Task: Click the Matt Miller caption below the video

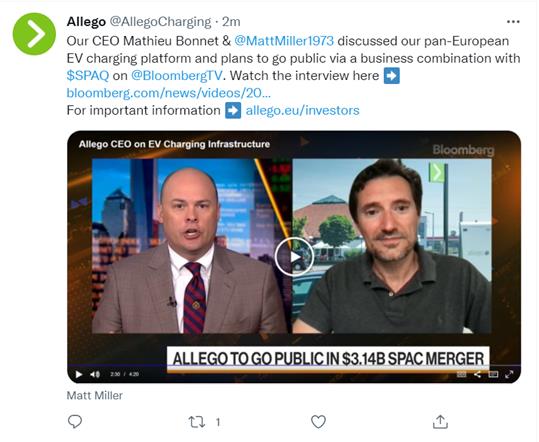Action: [x=95, y=395]
